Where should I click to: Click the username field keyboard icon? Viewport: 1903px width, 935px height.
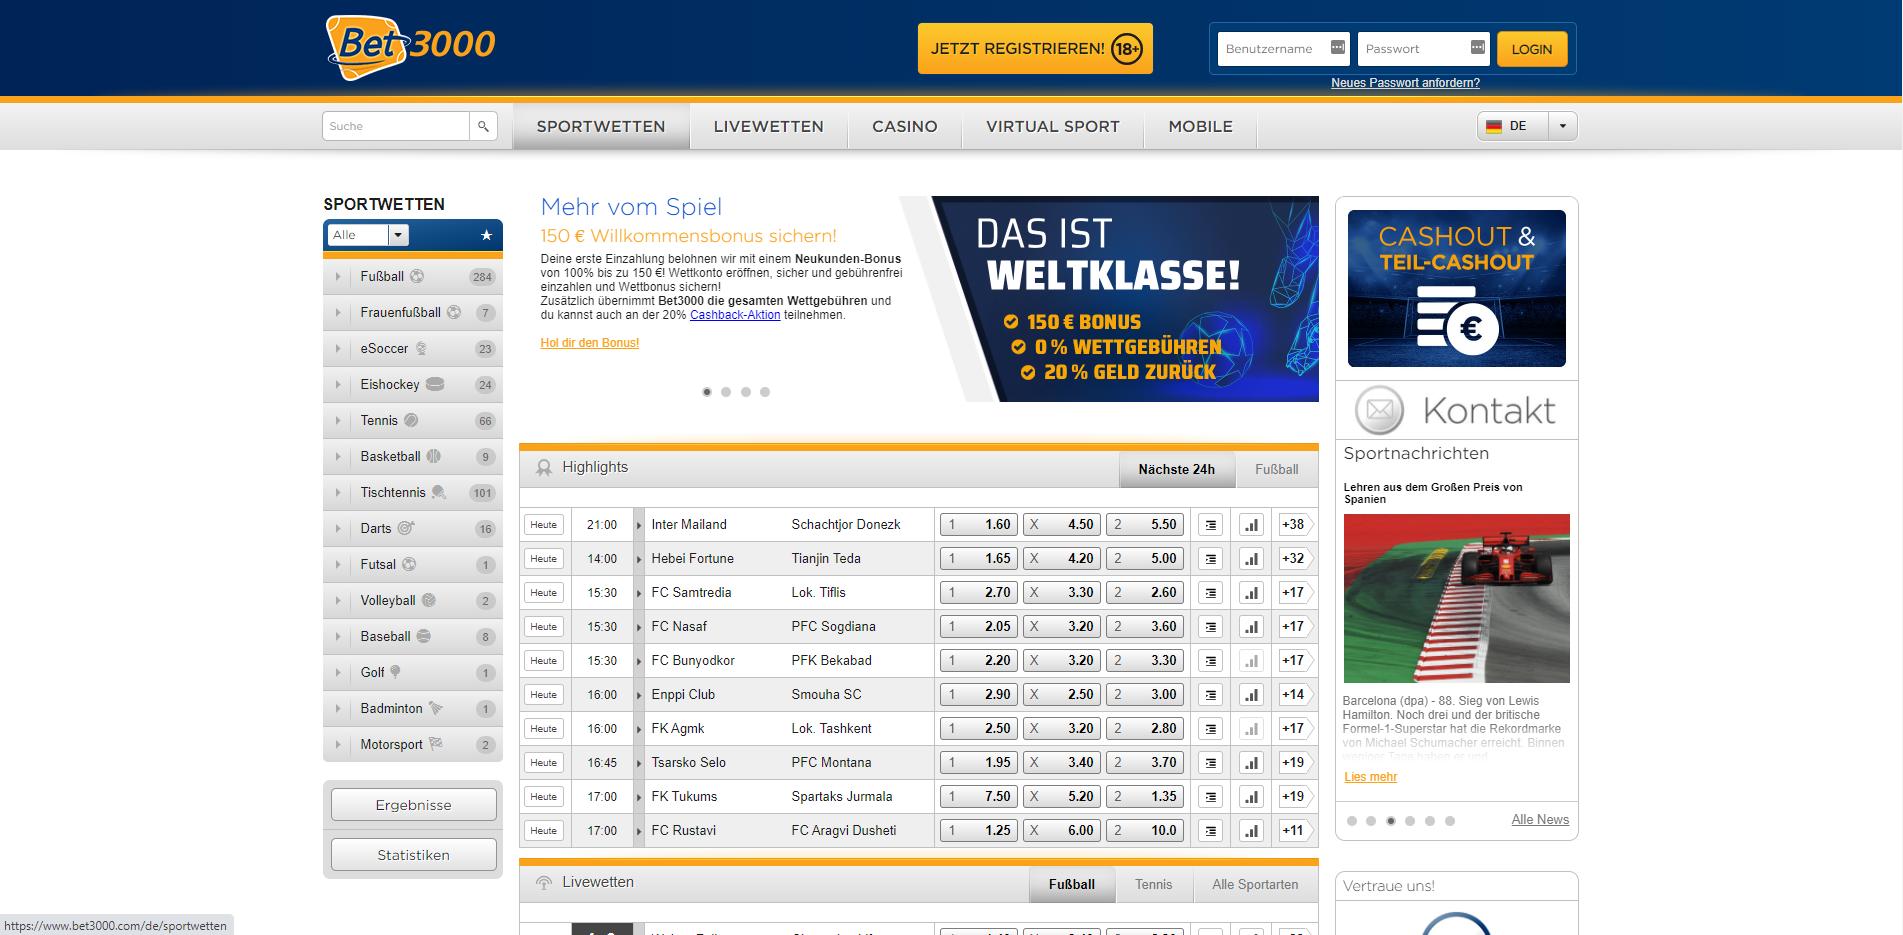[x=1337, y=47]
